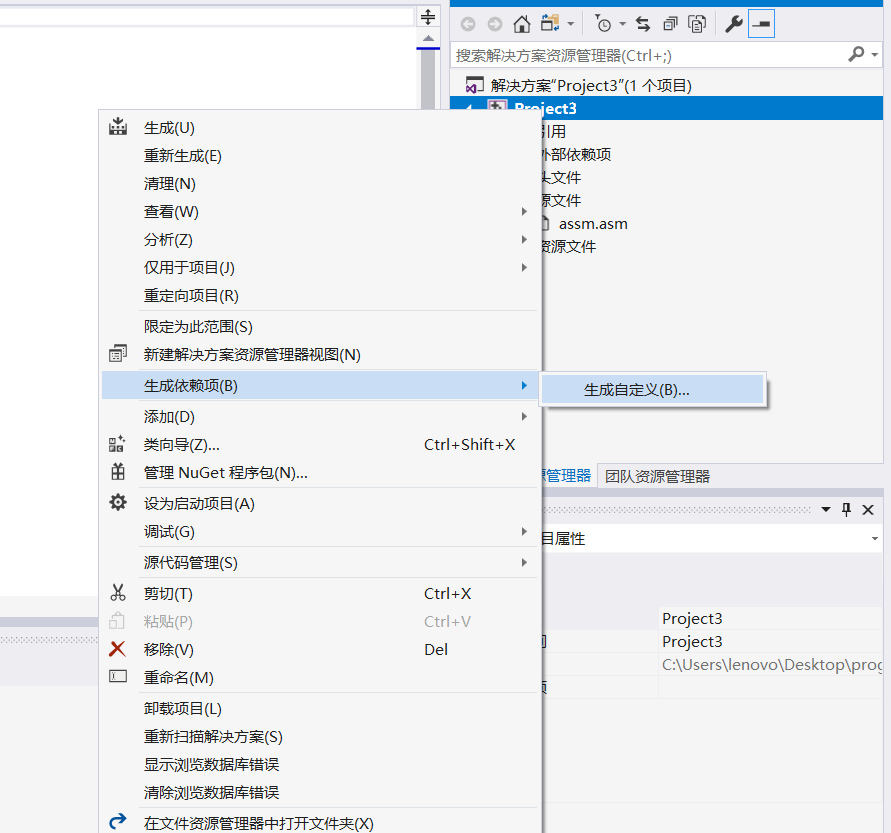
Task: Click the arrow icon beside 在文件资源管理器中打开文件夹
Action: (x=118, y=821)
